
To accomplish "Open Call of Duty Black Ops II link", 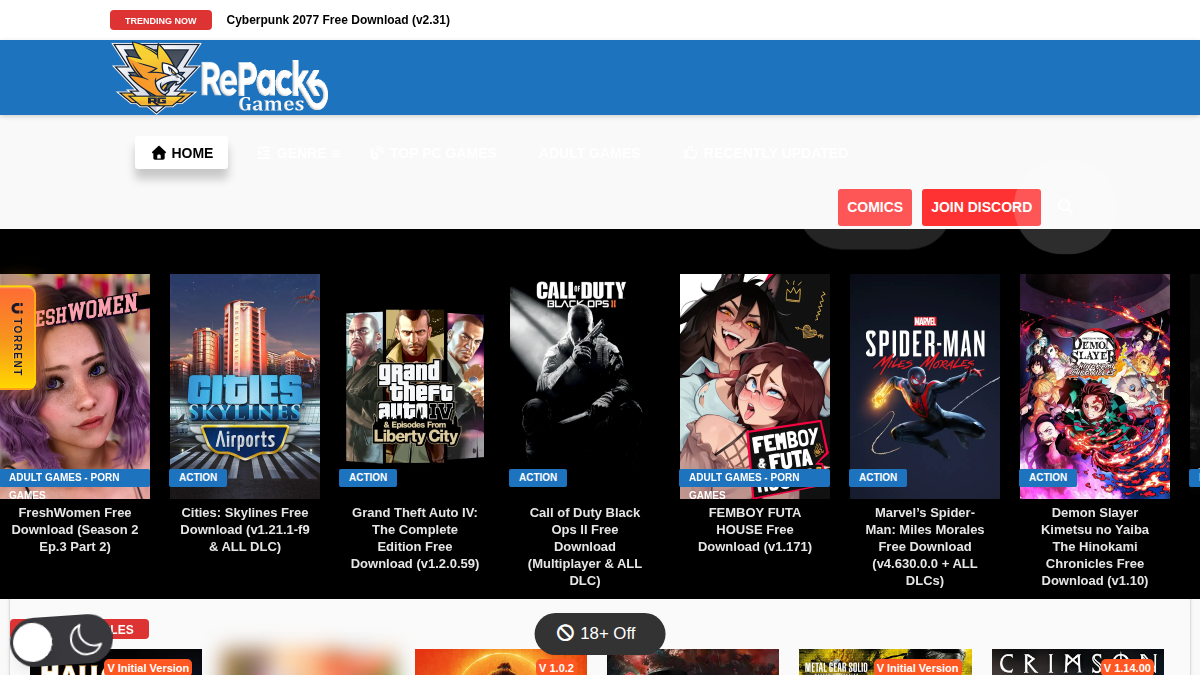I will tap(585, 547).
